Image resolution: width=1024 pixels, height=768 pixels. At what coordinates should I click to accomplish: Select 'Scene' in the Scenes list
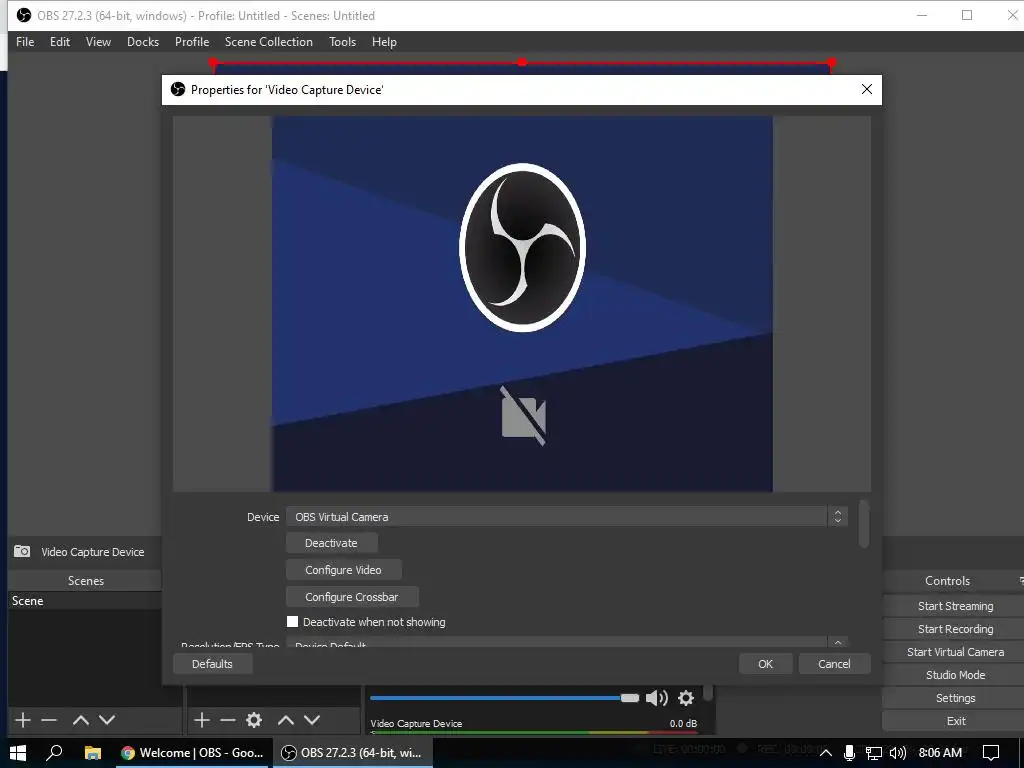(85, 601)
